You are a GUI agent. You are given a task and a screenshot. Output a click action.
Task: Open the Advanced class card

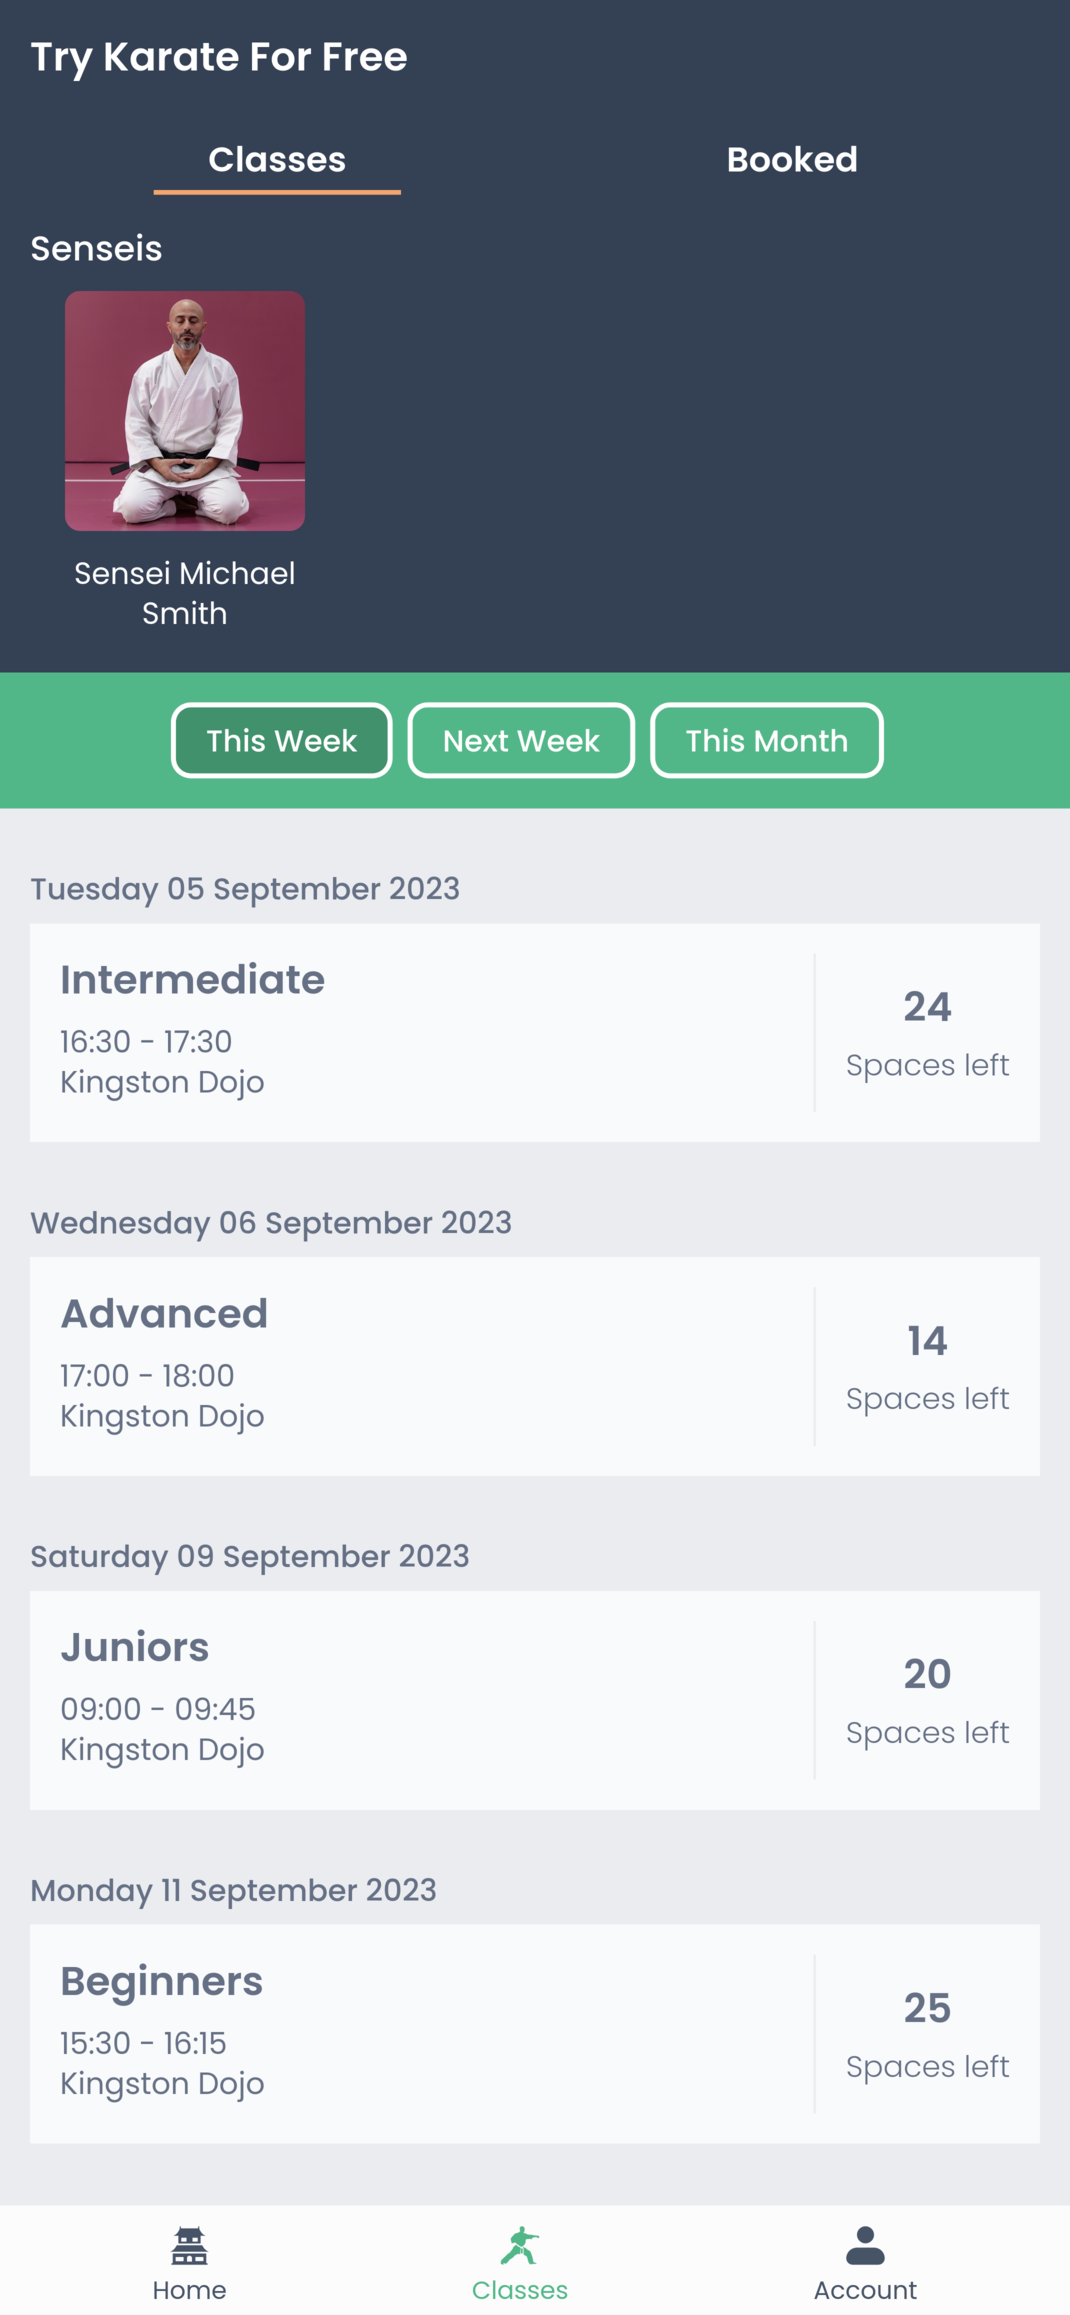(x=420, y=1366)
